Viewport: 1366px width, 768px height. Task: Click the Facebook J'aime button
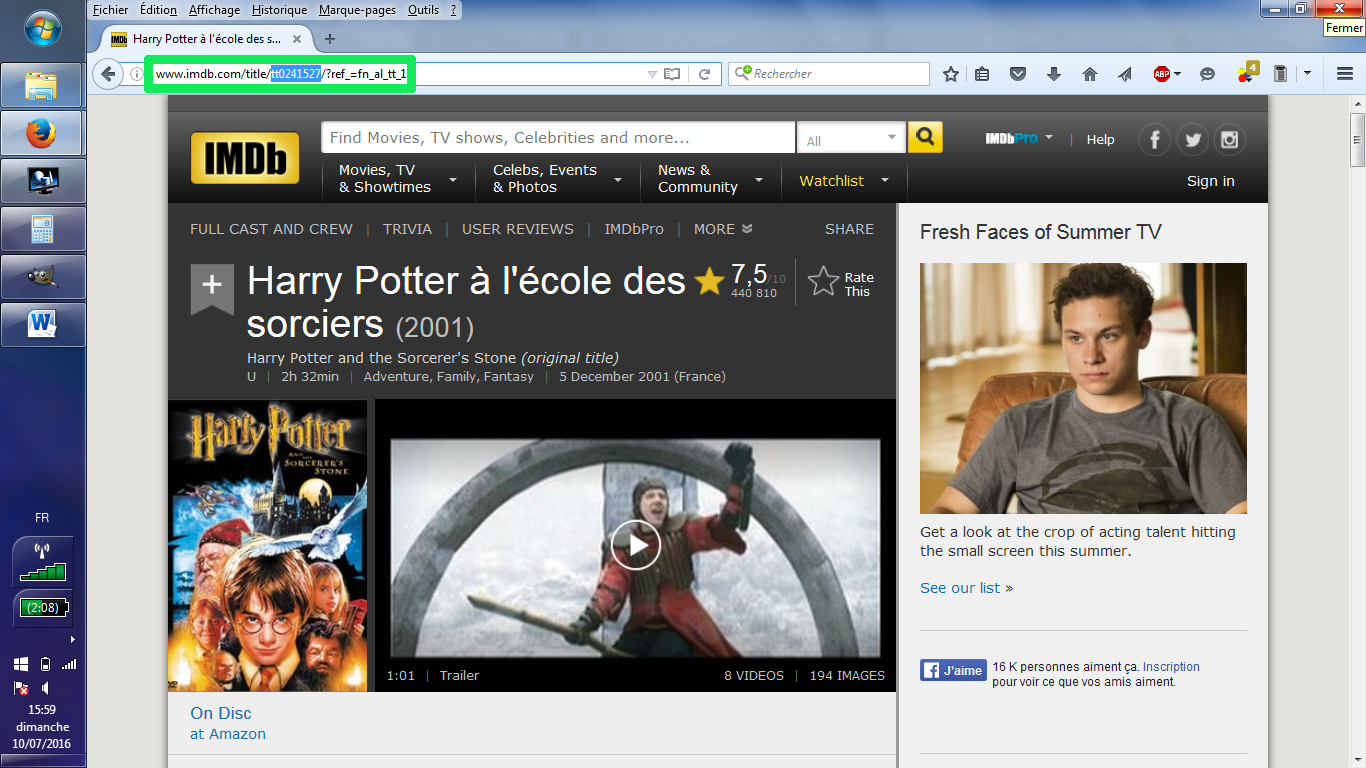coord(954,670)
